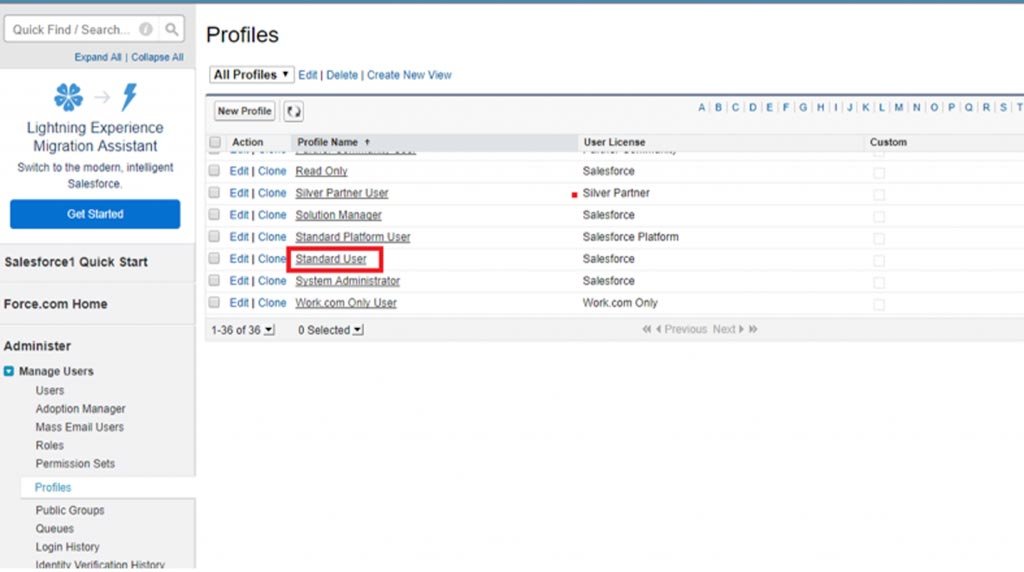Click the view Edit link
Screen dimensions: 1024x572
[307, 75]
